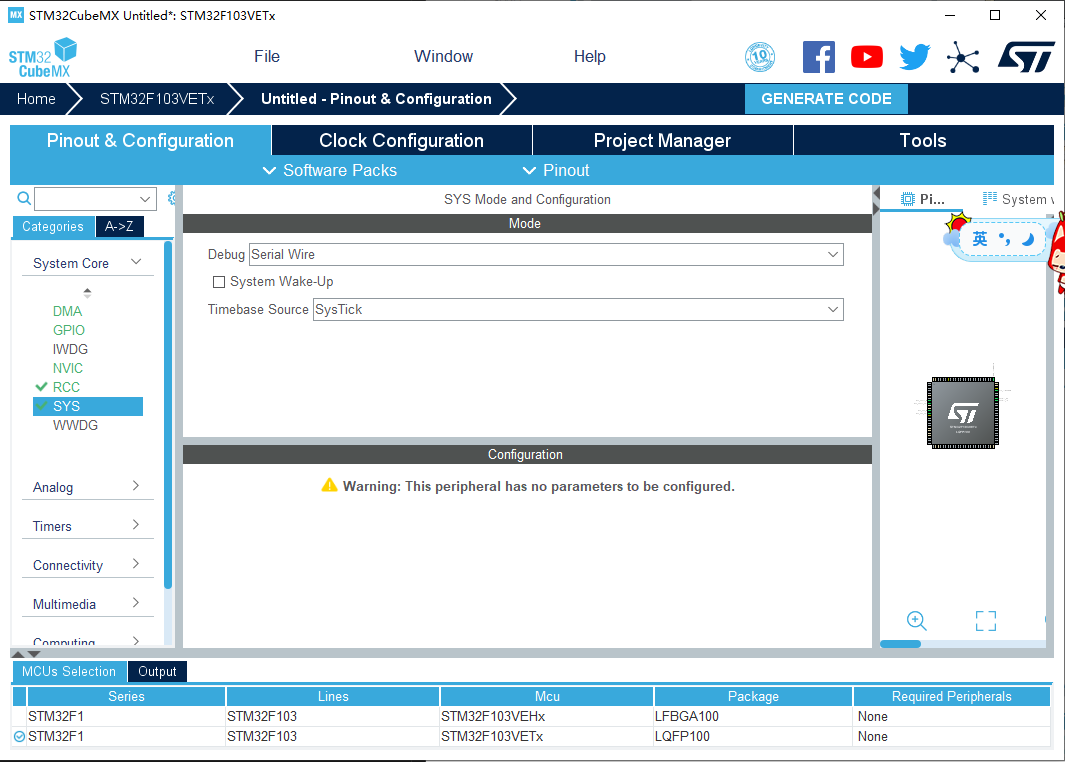
Task: Select the chip package image in pinout view
Action: 962,412
